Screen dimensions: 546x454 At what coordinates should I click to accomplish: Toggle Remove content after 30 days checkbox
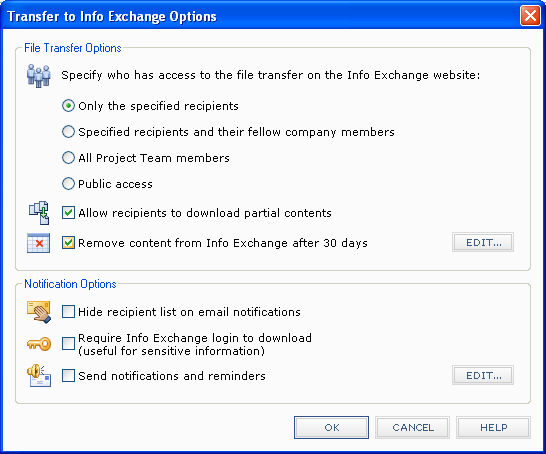pos(68,243)
